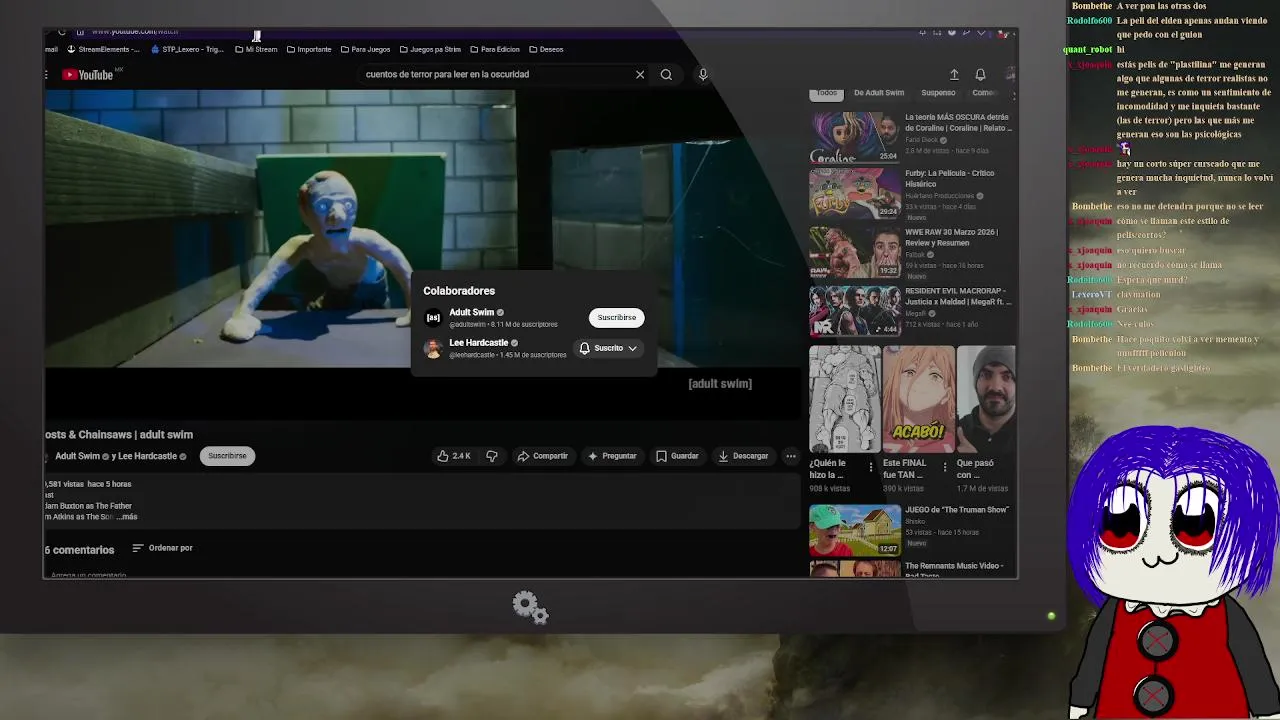Click Lee Hardcastle's avatar in Colaboradores
Image resolution: width=1280 pixels, height=720 pixels.
pyautogui.click(x=433, y=348)
